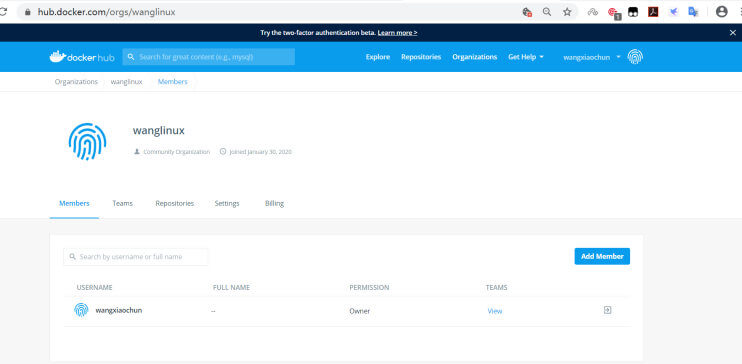The height and width of the screenshot is (364, 742).
Task: Switch to the Teams tab
Action: click(123, 203)
